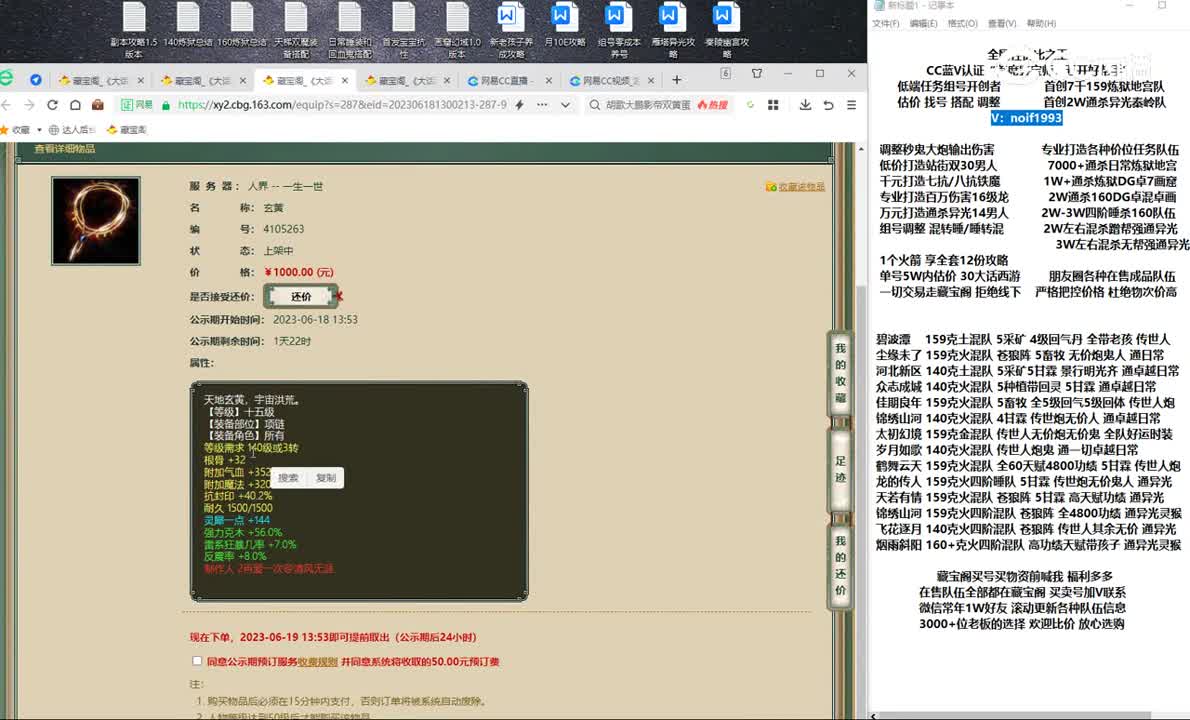Image resolution: width=1190 pixels, height=720 pixels.
Task: Expand the 收藏 bookmarks dropdown arrow
Action: tap(38, 130)
